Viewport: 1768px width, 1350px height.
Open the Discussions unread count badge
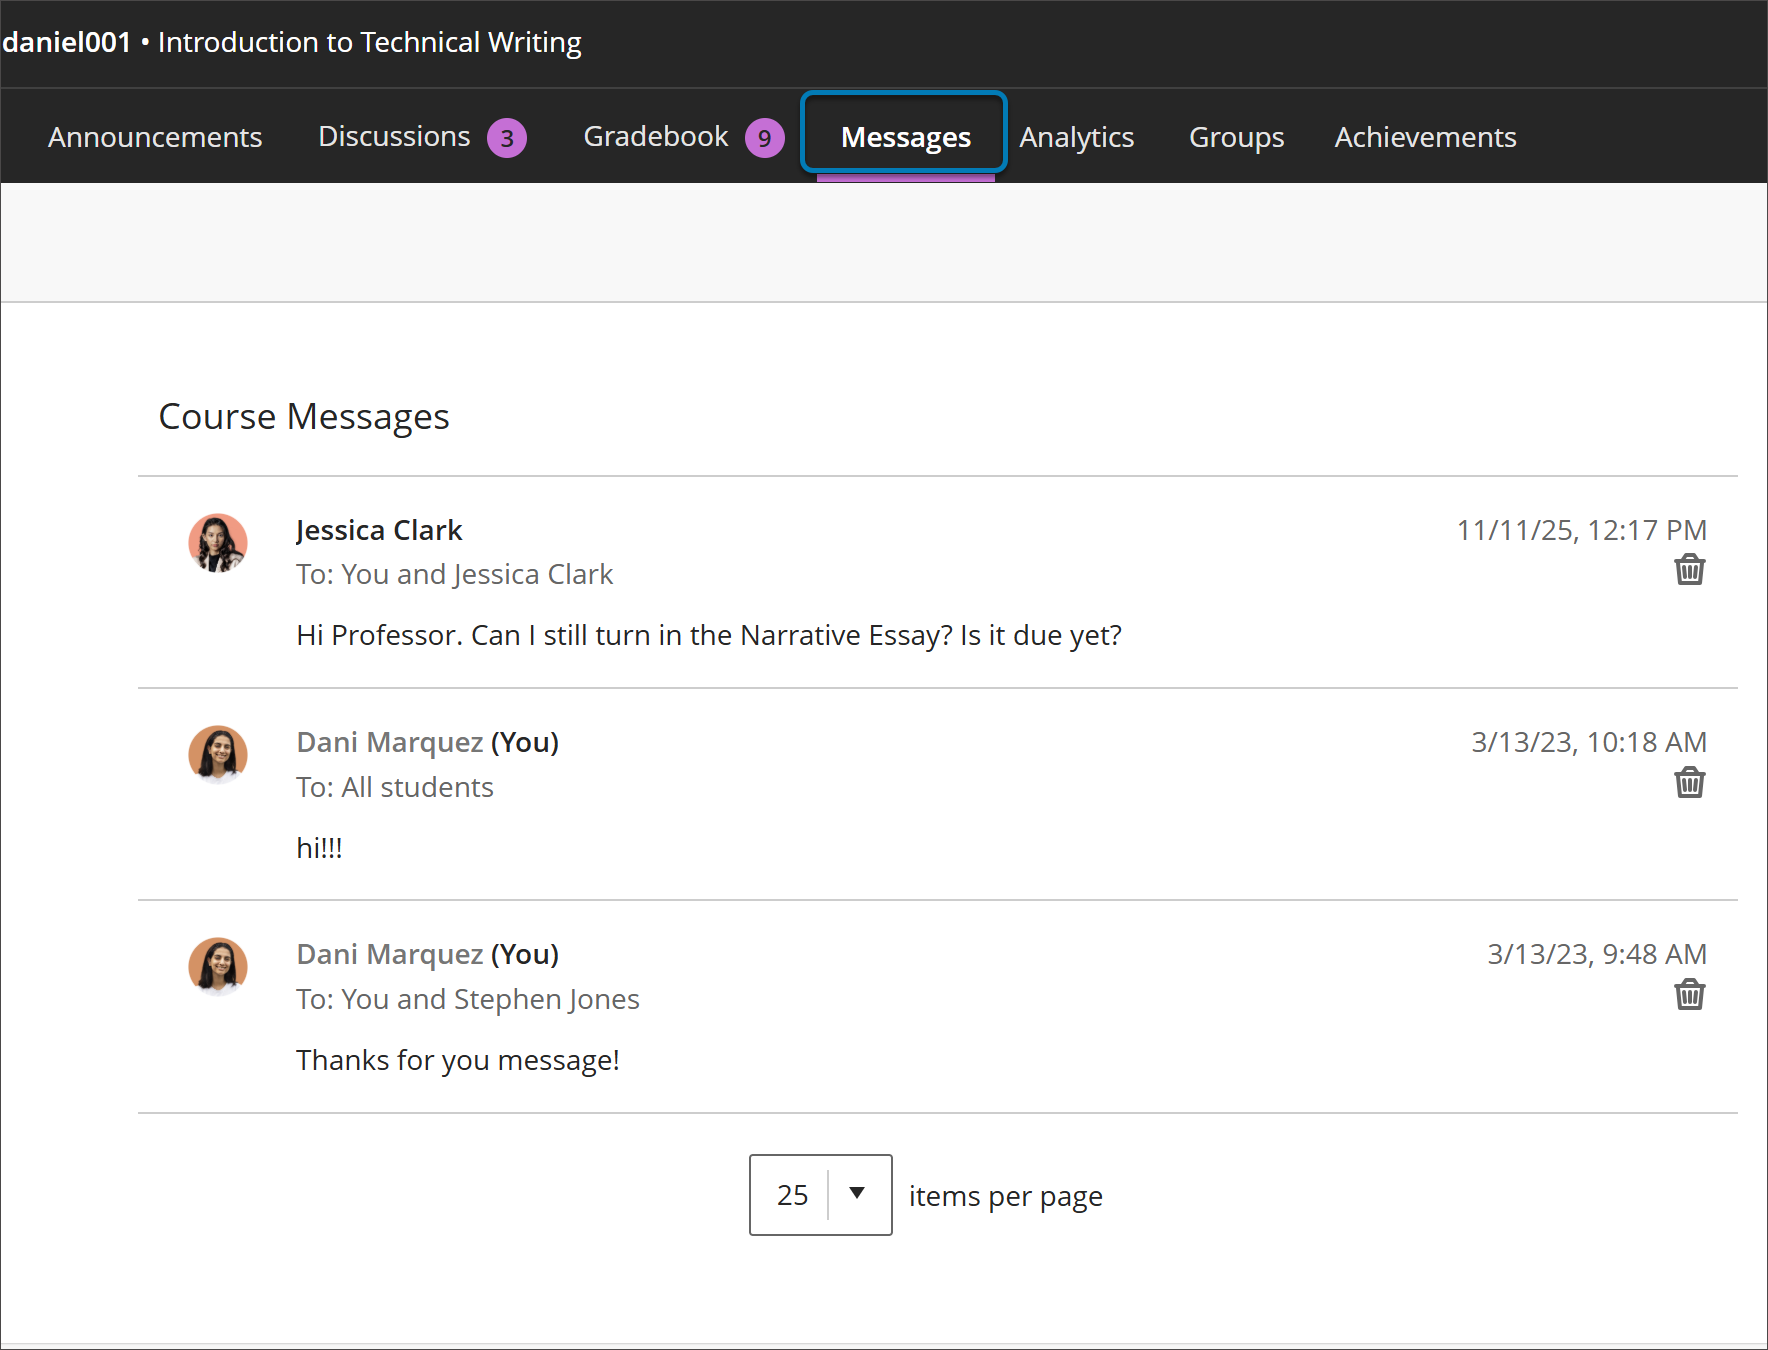point(507,137)
